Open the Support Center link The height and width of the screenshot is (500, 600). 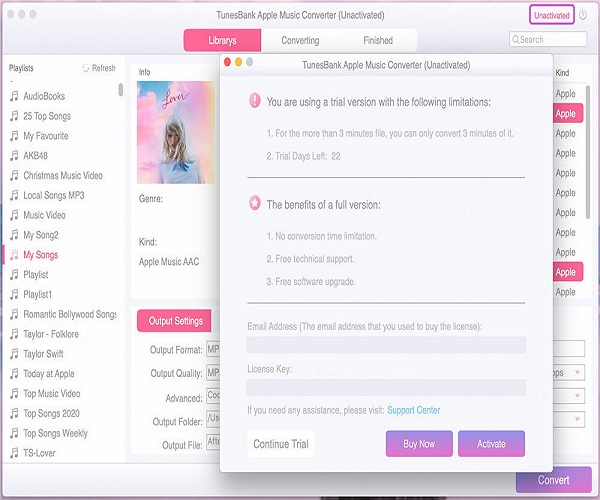click(x=414, y=410)
